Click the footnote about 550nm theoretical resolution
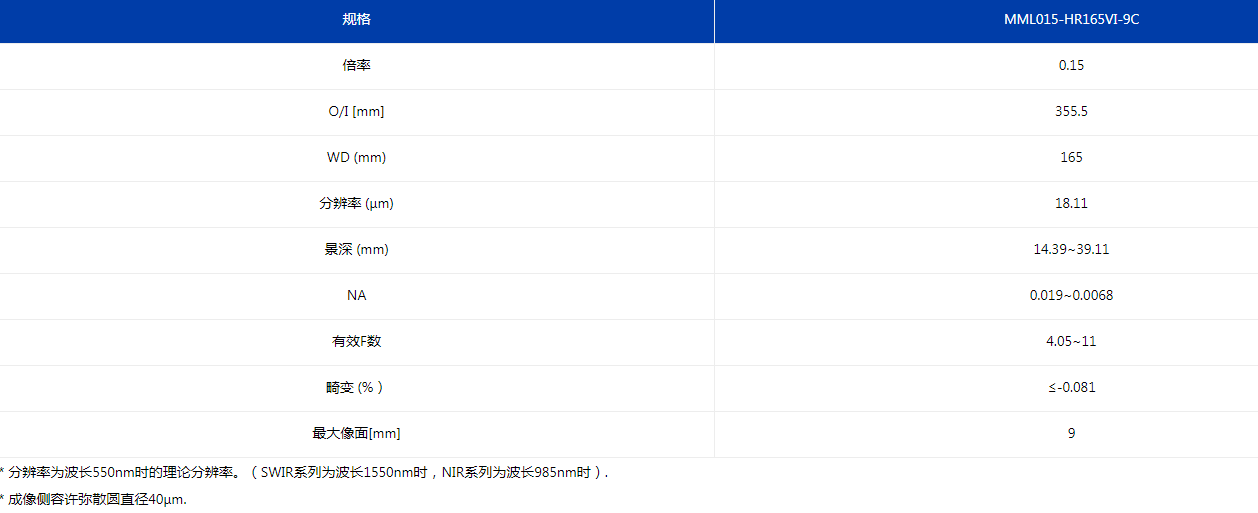Viewport: 1258px width, 513px height. click(x=304, y=472)
